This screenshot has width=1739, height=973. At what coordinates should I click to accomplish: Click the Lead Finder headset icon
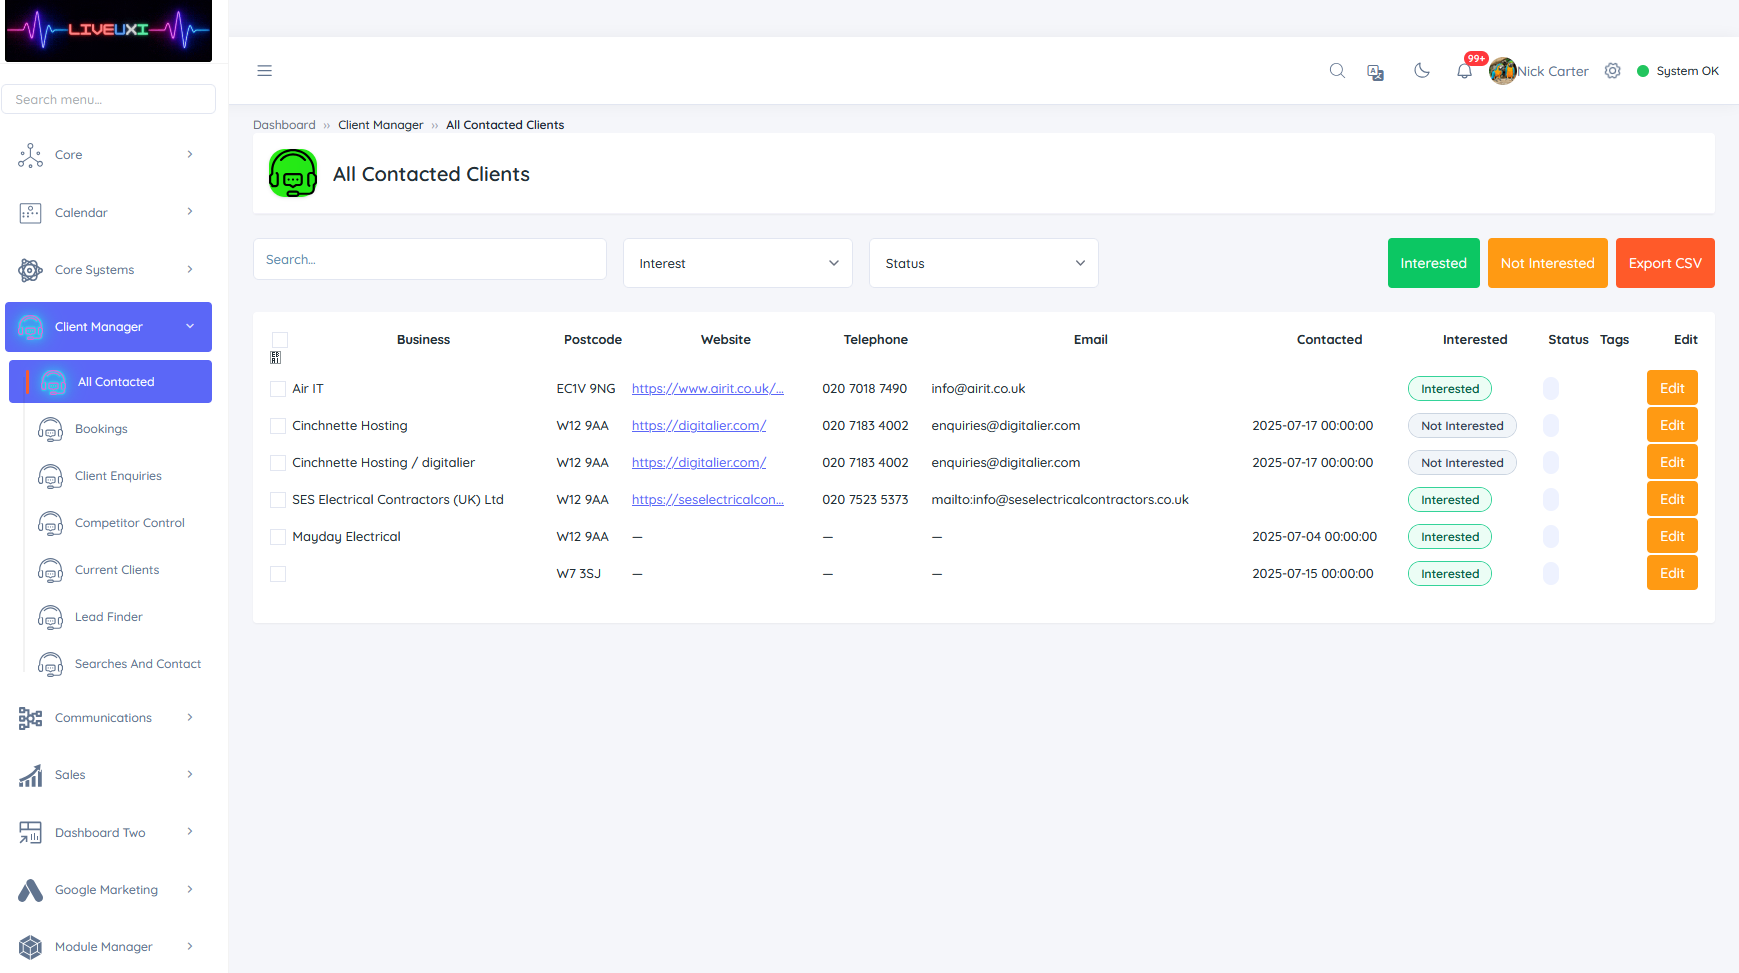(x=50, y=617)
